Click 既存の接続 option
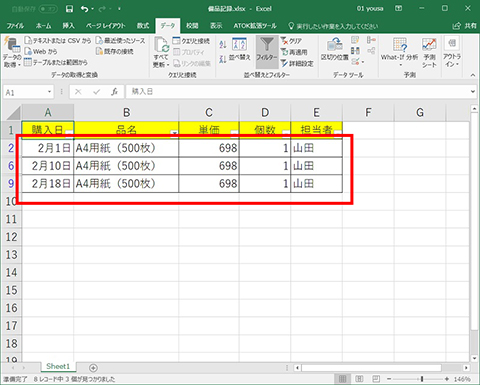The height and width of the screenshot is (385, 480). 115,51
